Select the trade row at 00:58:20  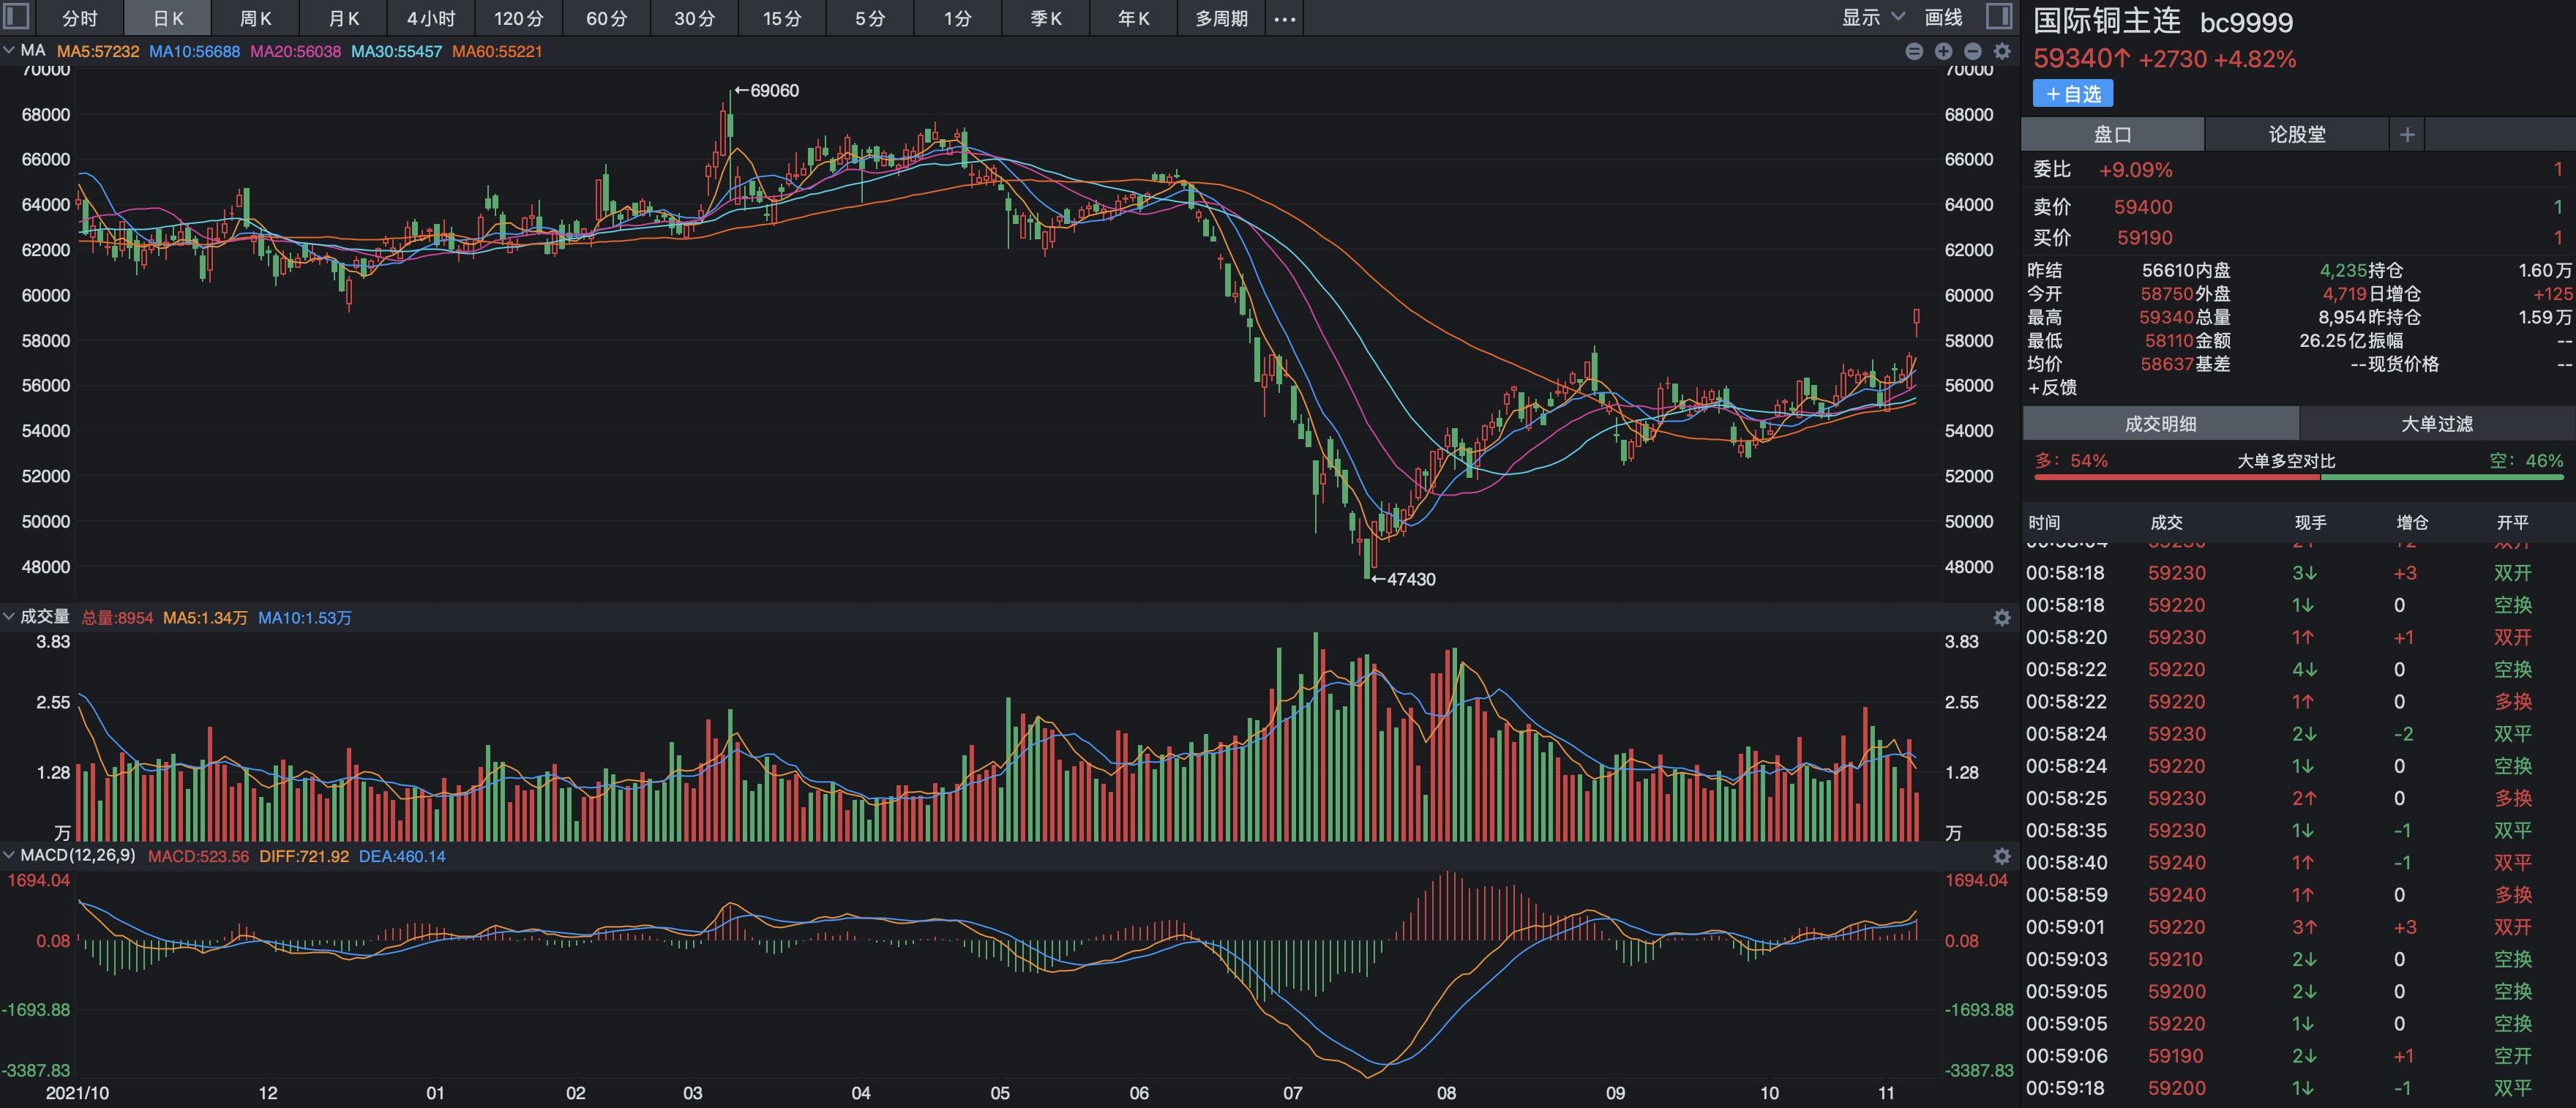[x=2298, y=637]
